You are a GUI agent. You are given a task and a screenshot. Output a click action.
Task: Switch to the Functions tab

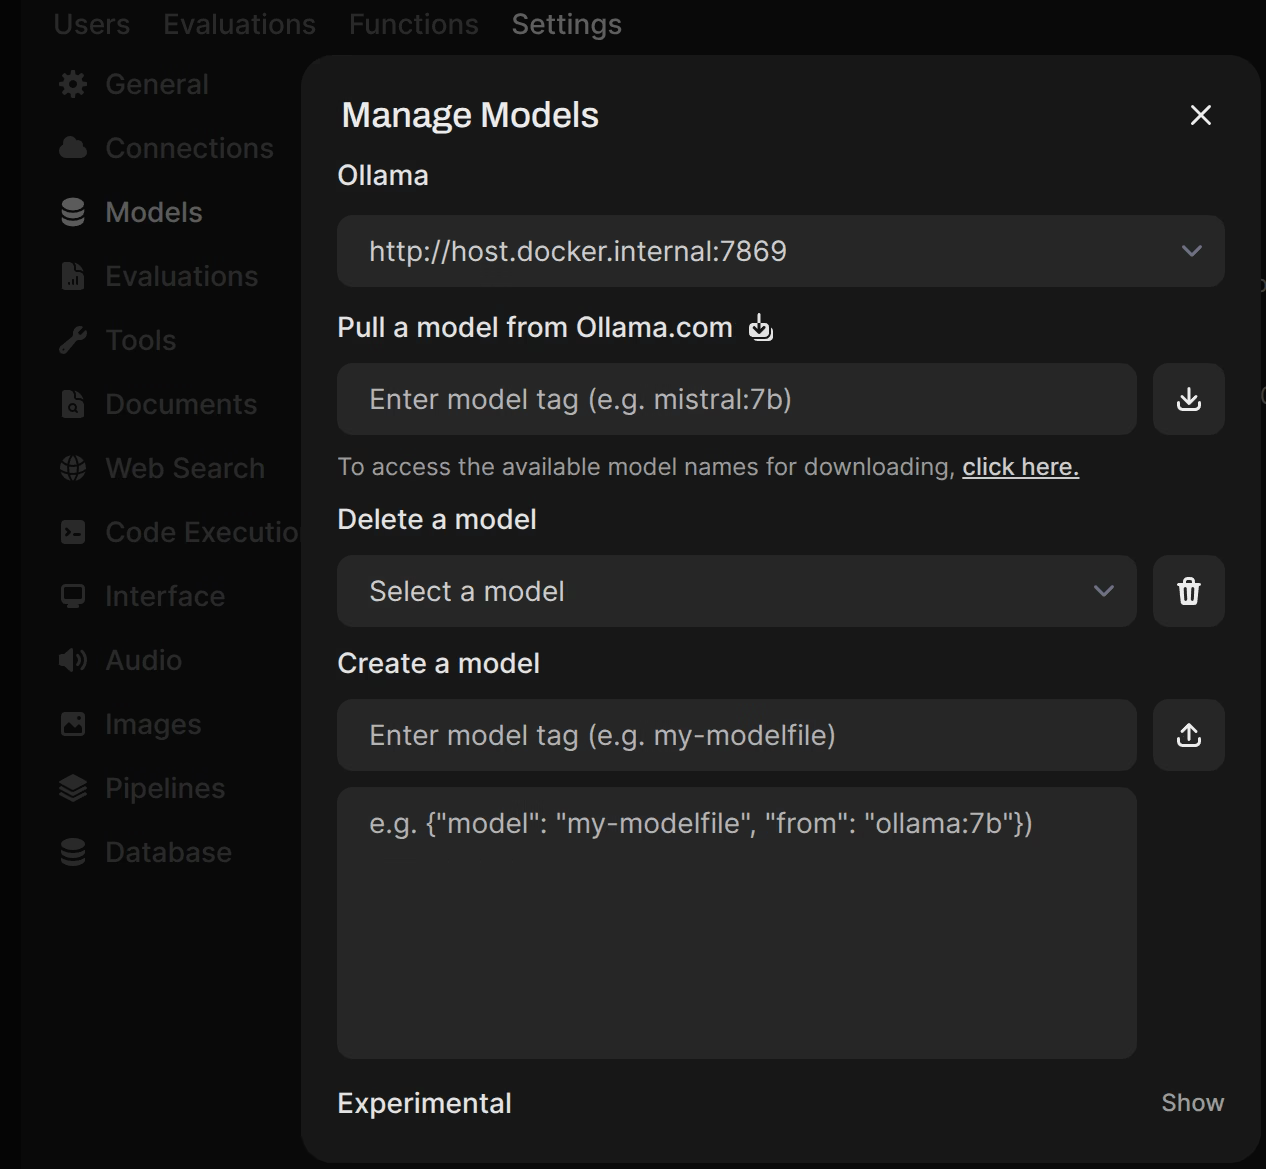pos(414,24)
